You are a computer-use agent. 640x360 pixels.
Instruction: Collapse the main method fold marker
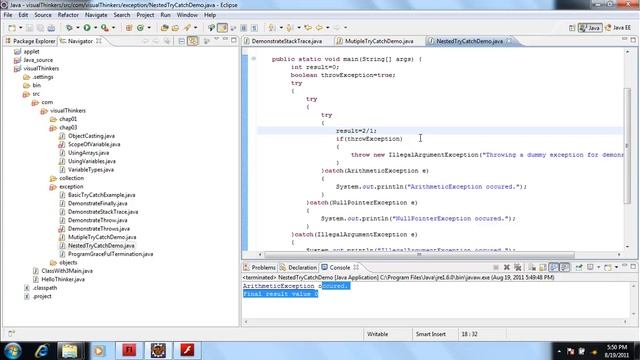[x=253, y=59]
